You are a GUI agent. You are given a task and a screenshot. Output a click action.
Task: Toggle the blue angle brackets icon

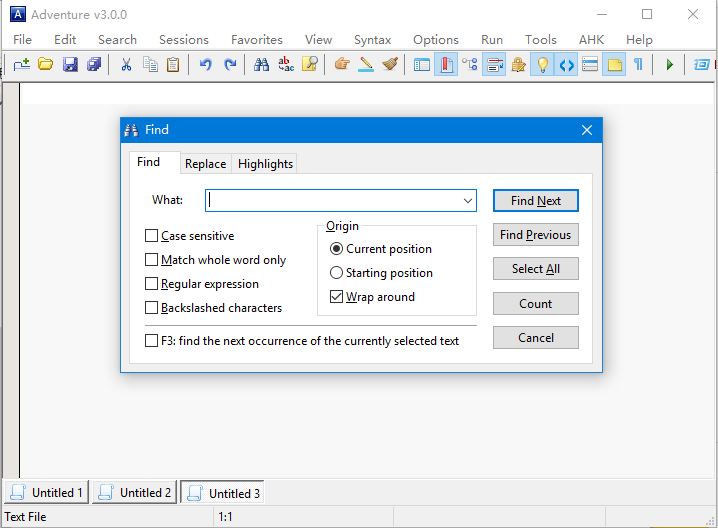566,65
